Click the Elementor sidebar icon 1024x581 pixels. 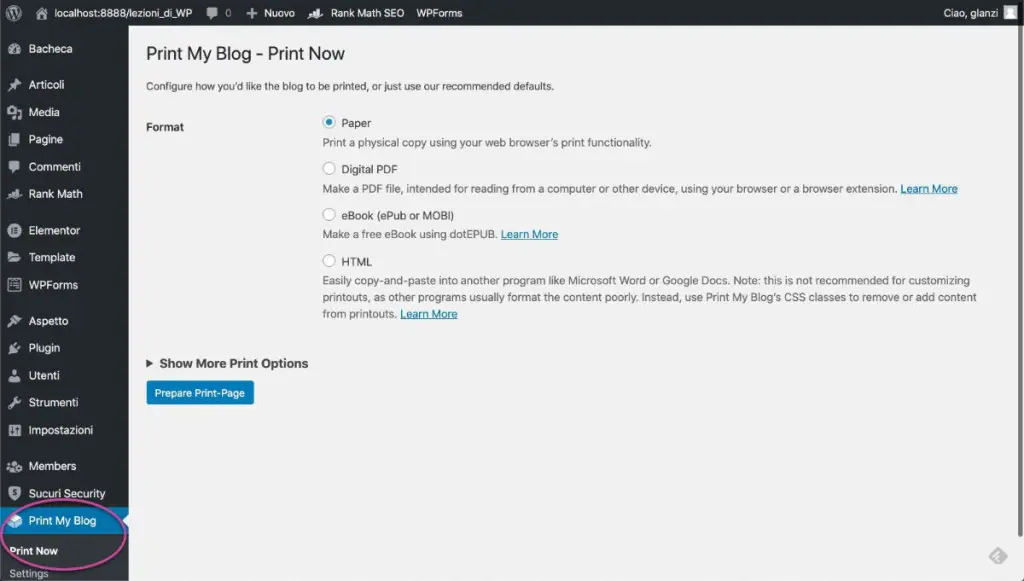pos(14,230)
